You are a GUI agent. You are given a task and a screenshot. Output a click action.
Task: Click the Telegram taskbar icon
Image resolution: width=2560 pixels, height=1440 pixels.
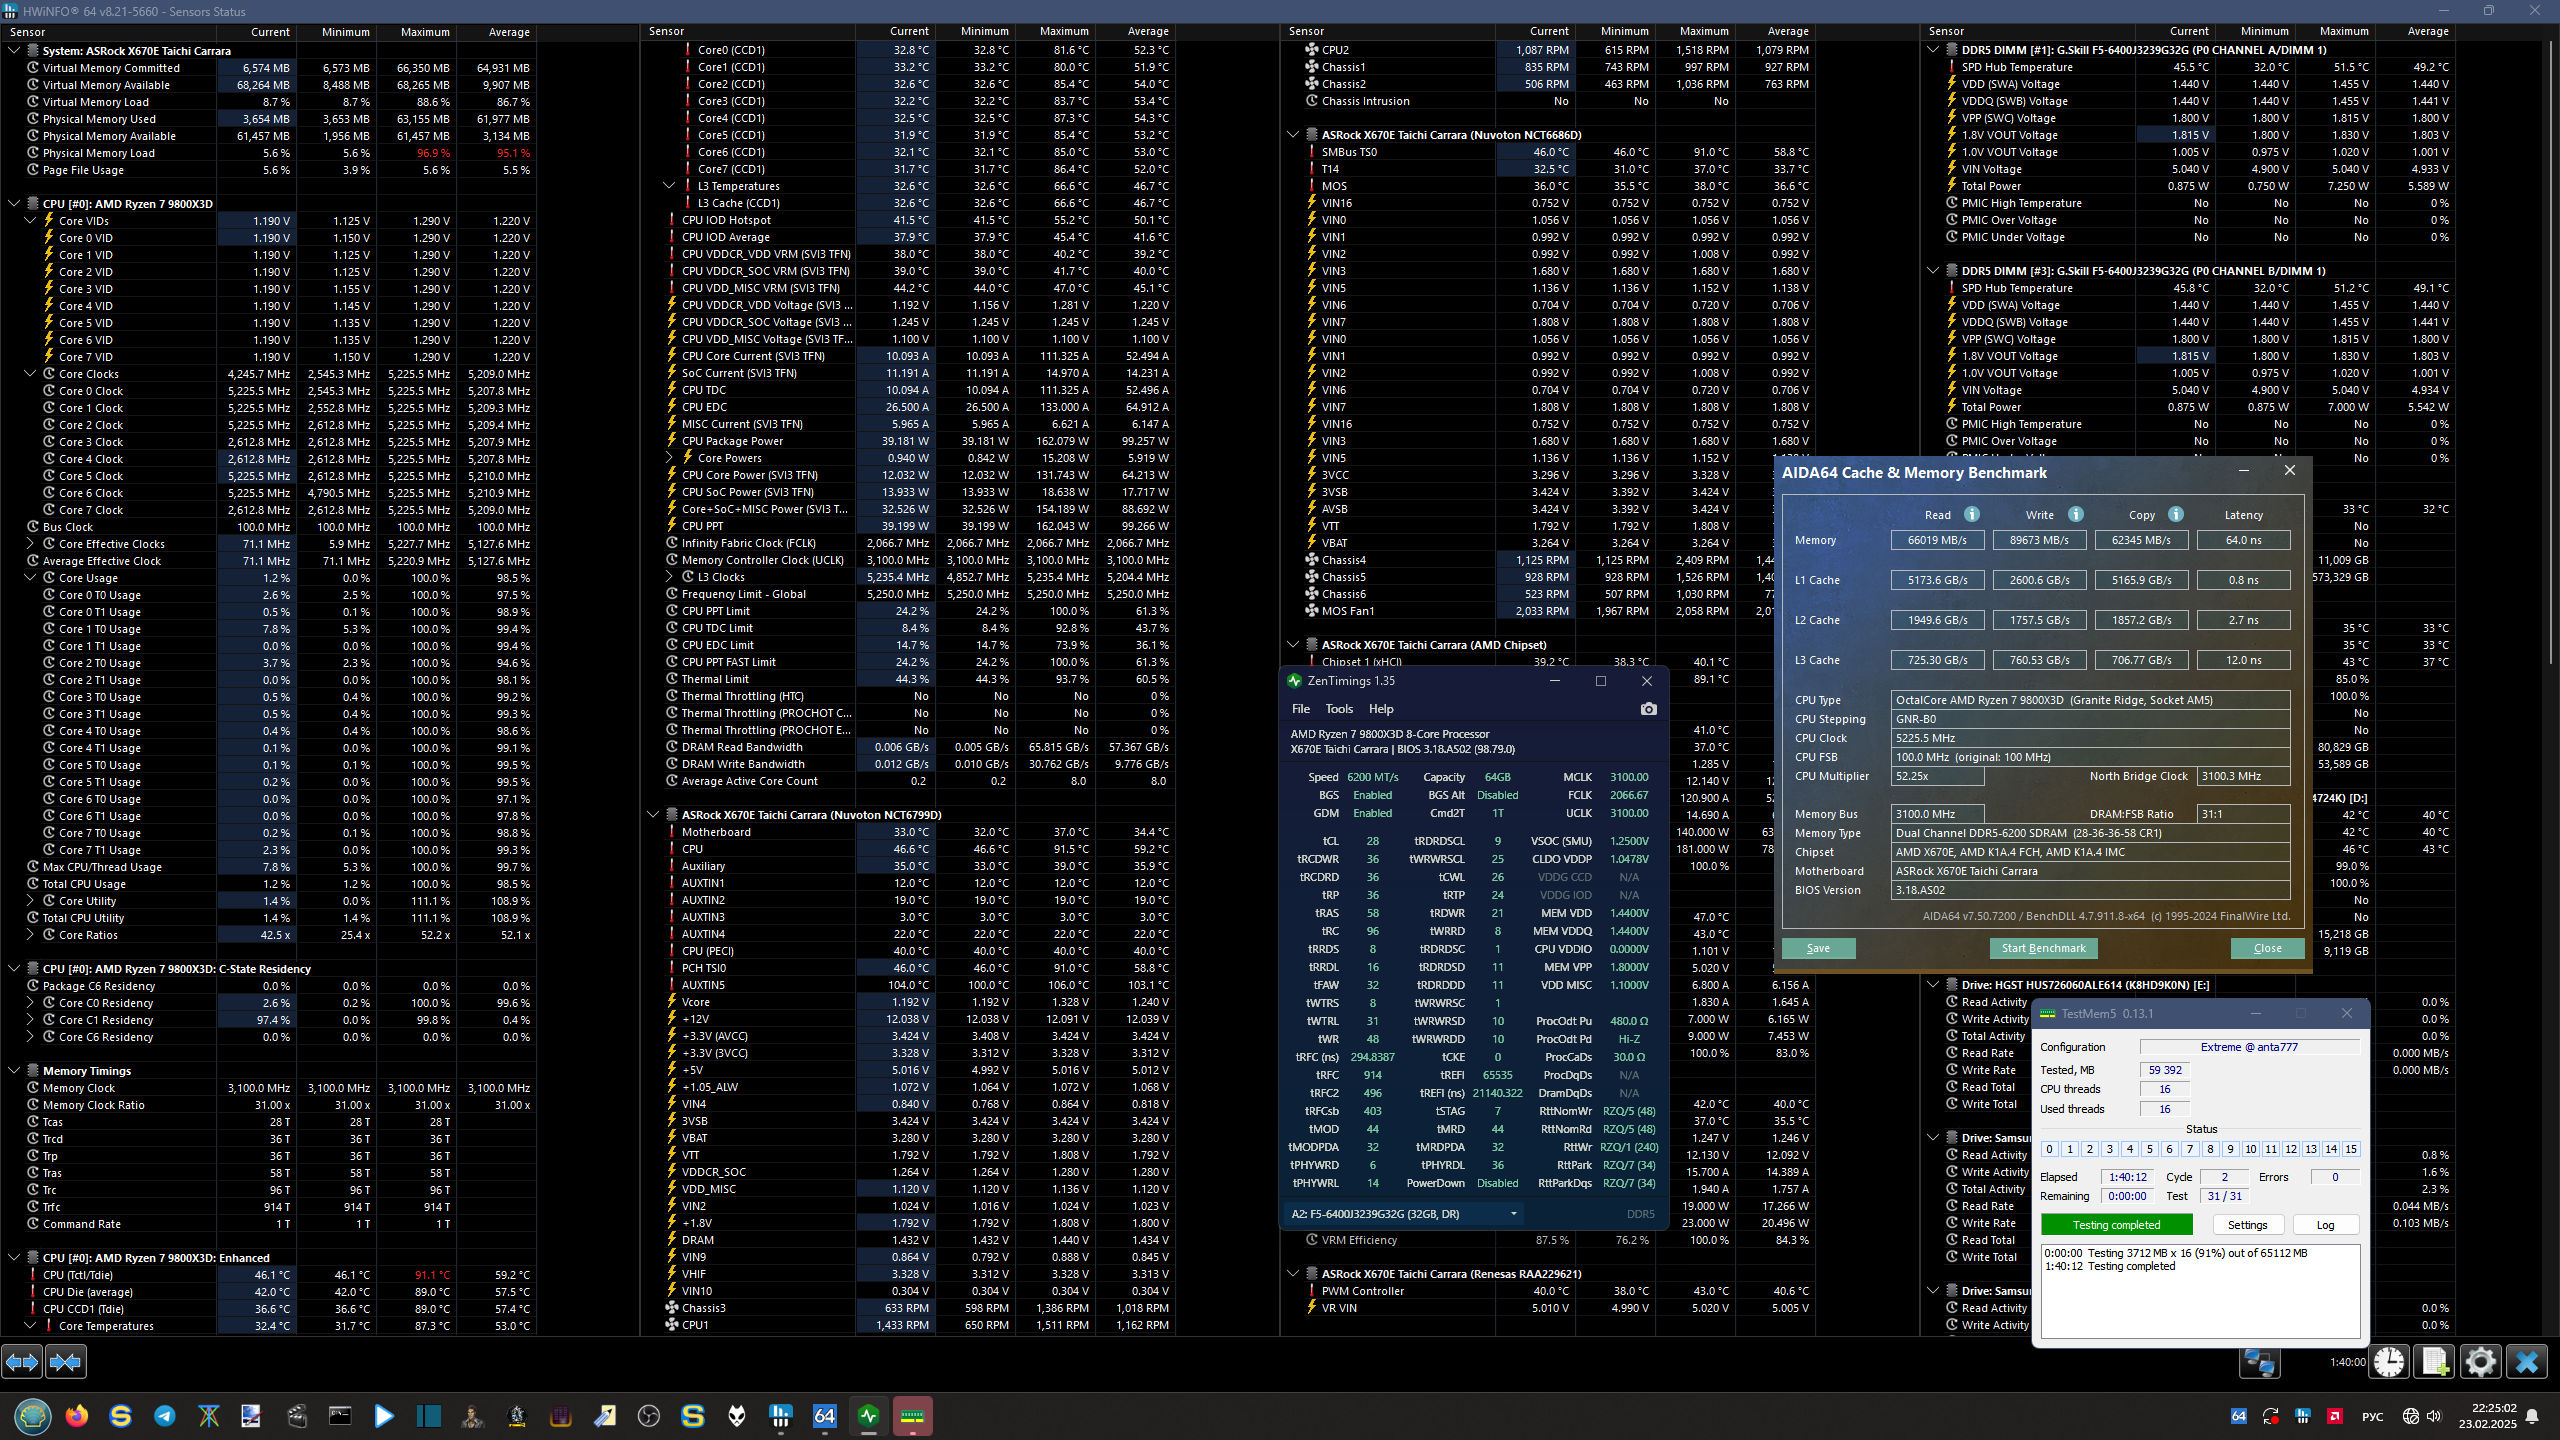coord(165,1416)
